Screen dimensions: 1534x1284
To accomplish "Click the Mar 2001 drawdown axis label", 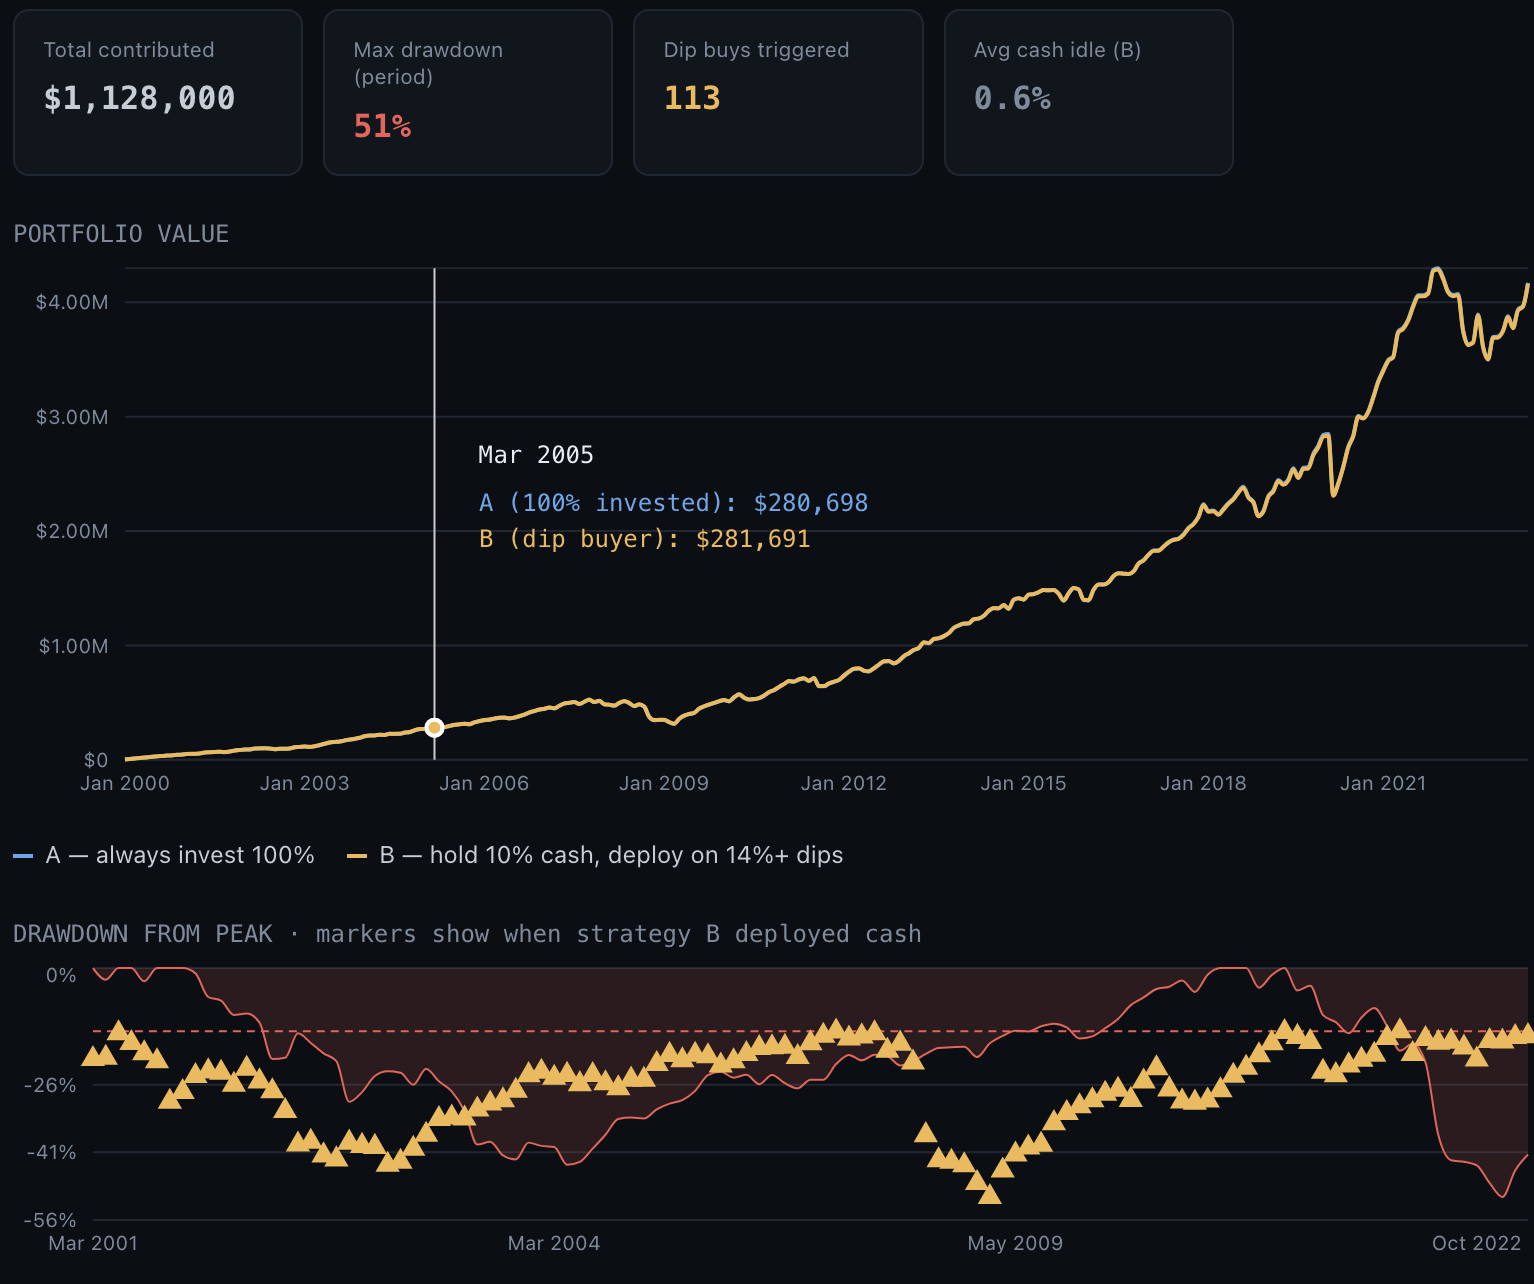I will (x=93, y=1243).
